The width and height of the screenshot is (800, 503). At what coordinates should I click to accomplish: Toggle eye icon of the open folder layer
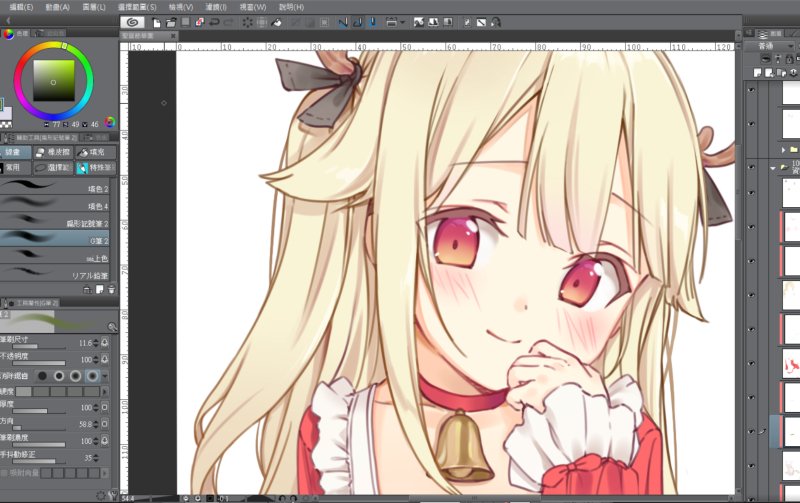[752, 168]
